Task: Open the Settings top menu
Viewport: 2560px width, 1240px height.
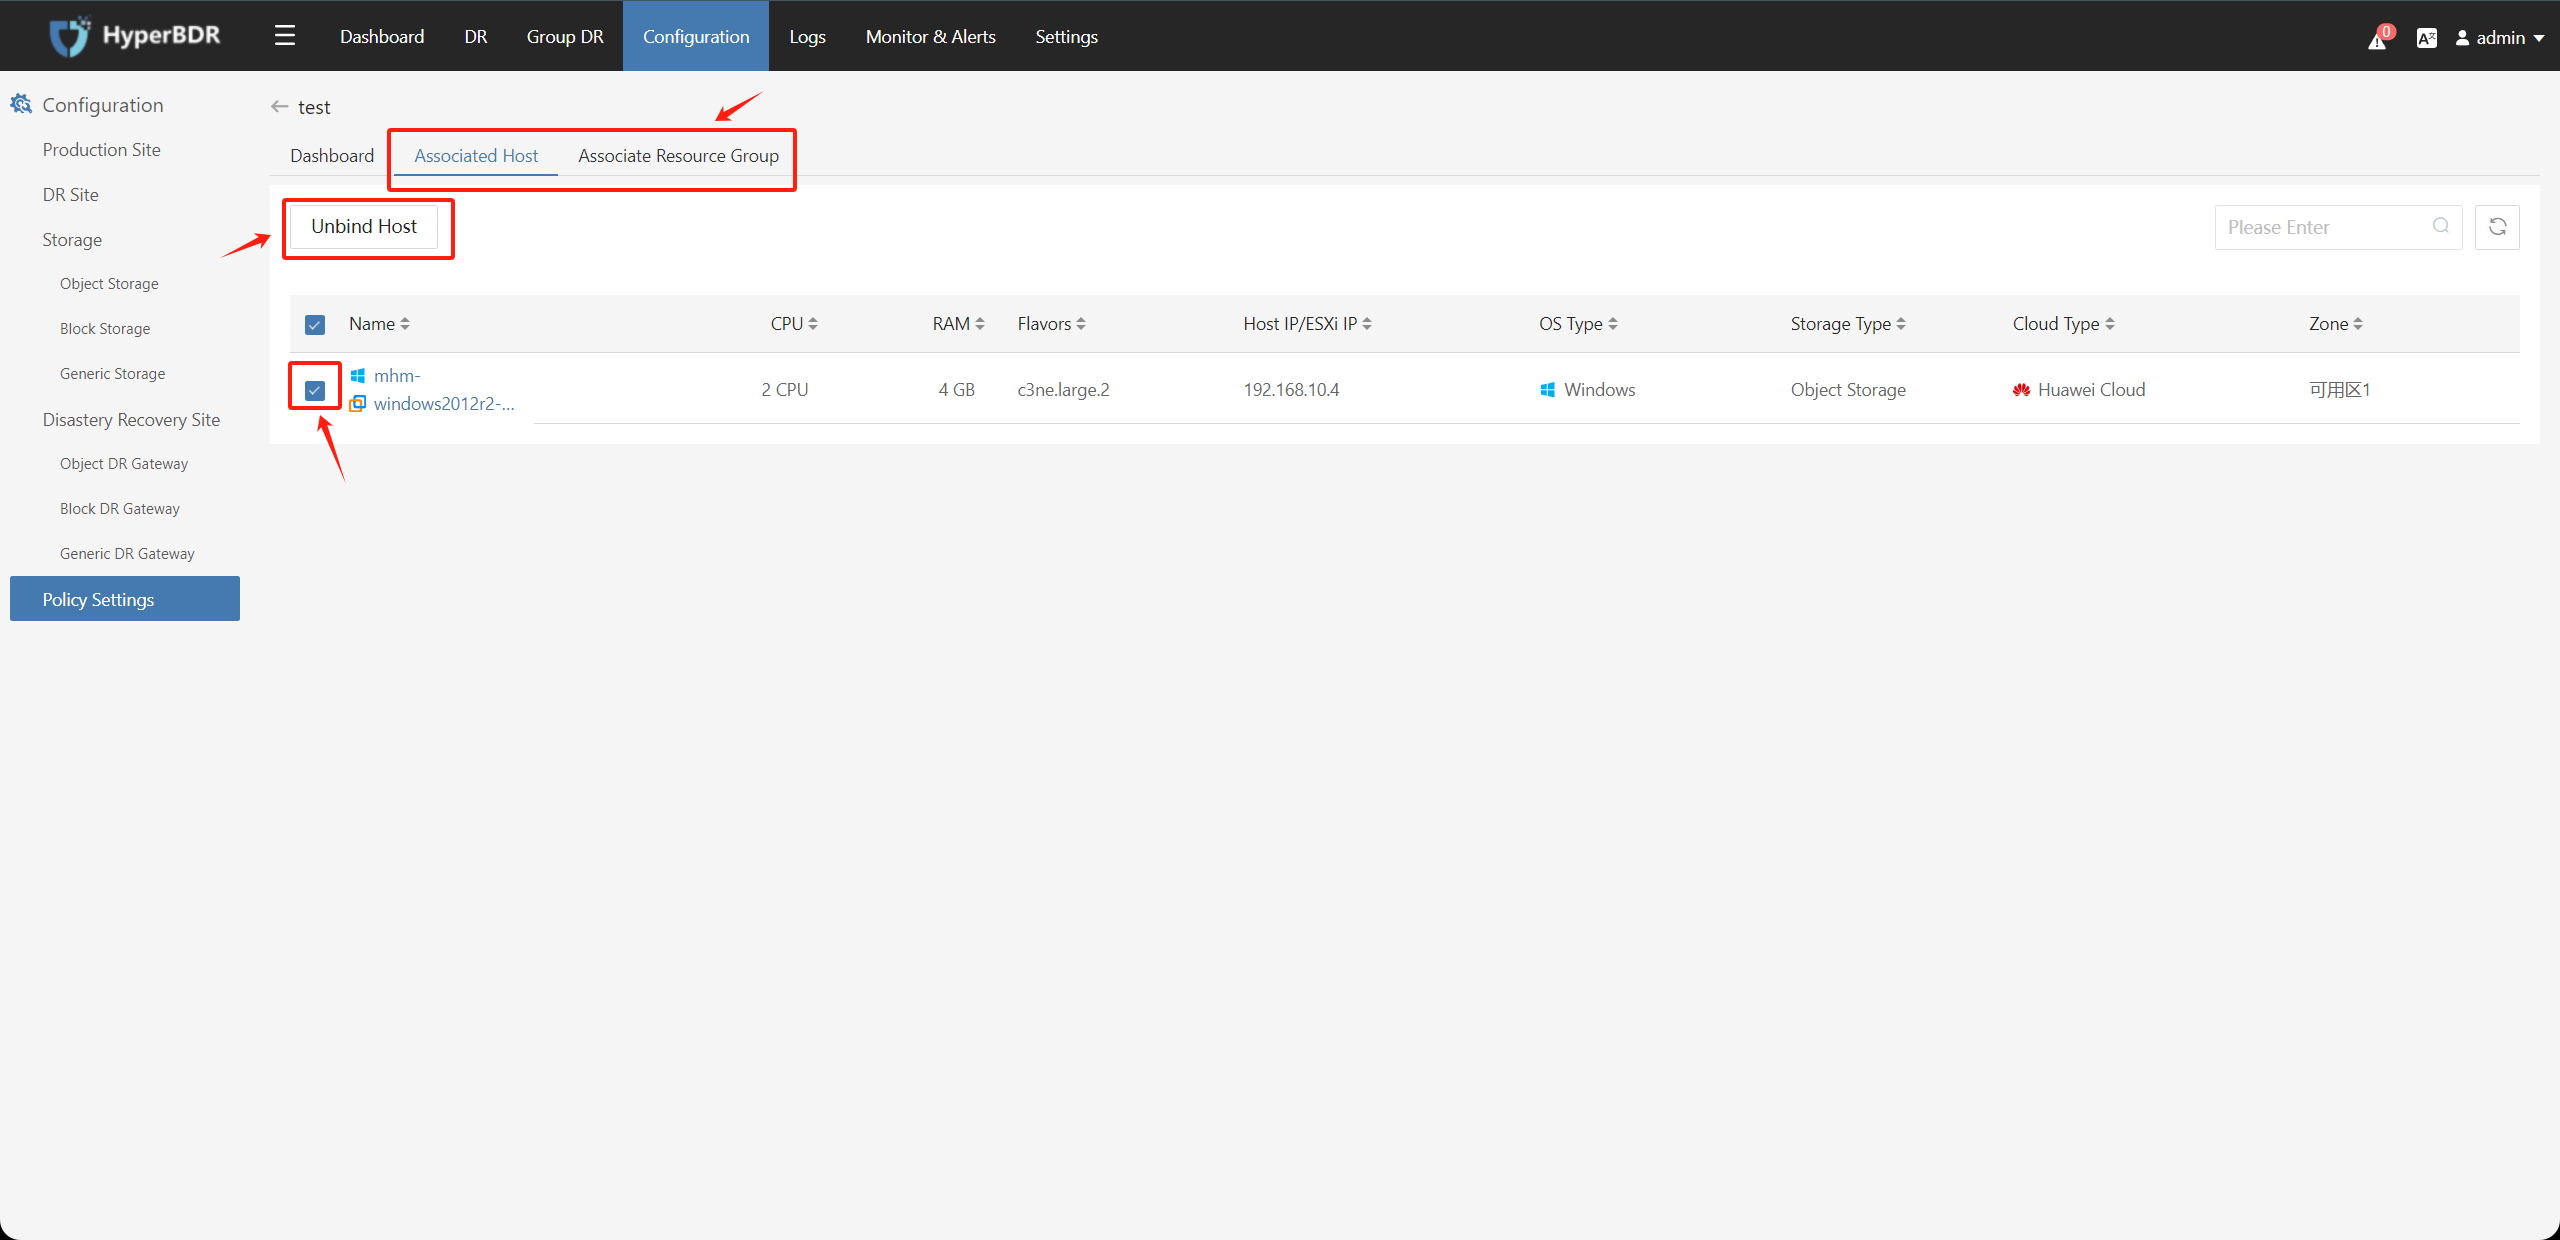Action: coord(1066,36)
